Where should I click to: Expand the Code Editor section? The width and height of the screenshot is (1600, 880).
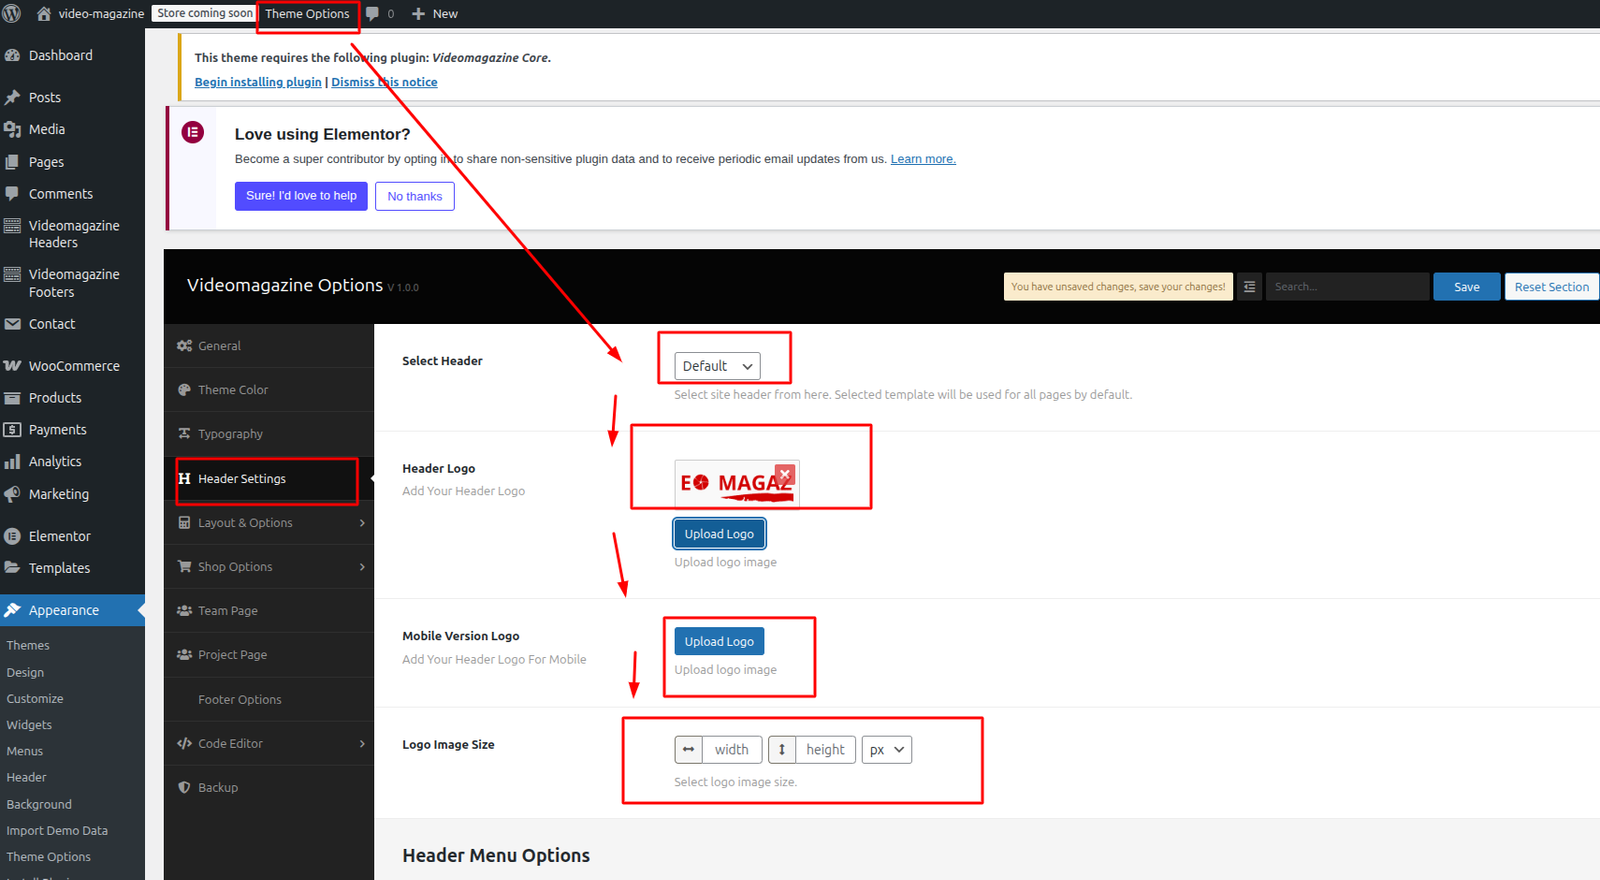(269, 744)
